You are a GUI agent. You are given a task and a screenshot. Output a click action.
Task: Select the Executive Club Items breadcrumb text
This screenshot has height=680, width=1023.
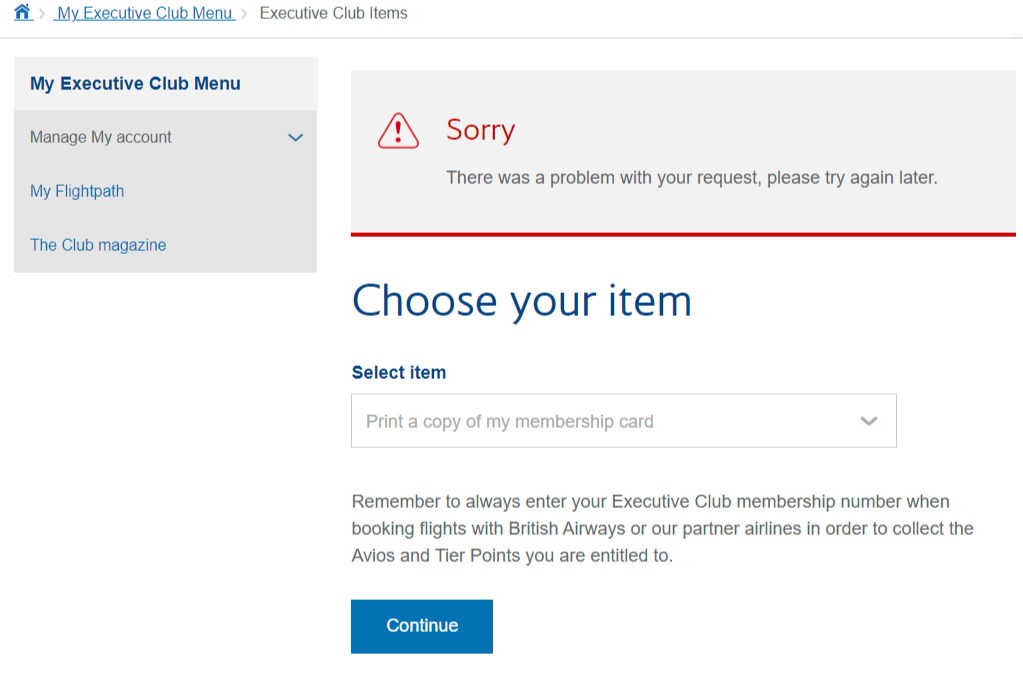pyautogui.click(x=333, y=13)
